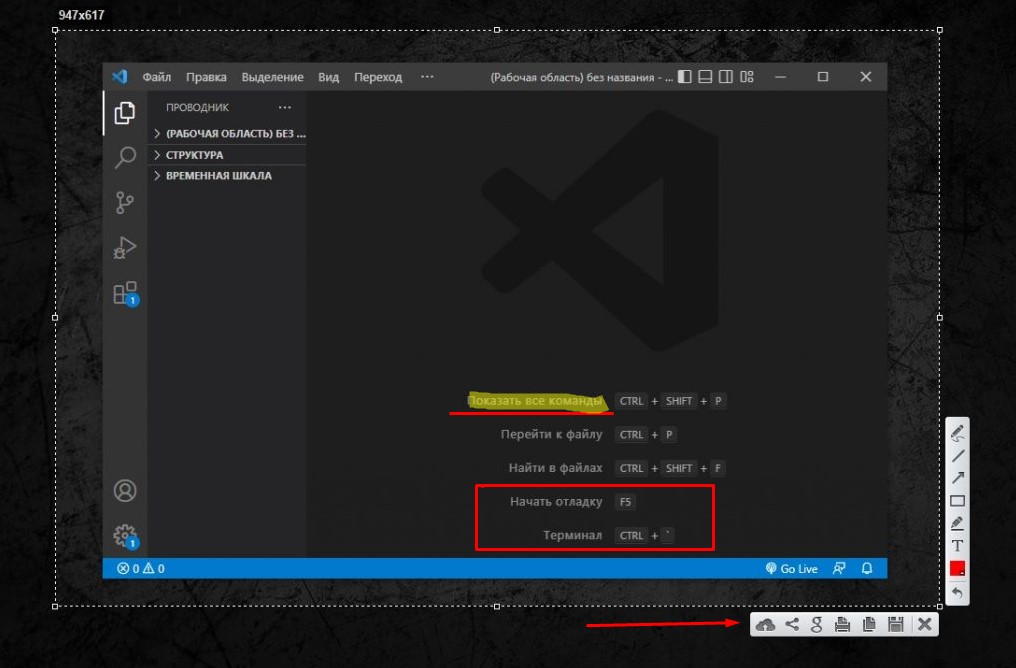Open the Переход menu
The height and width of the screenshot is (668, 1016).
click(x=378, y=76)
